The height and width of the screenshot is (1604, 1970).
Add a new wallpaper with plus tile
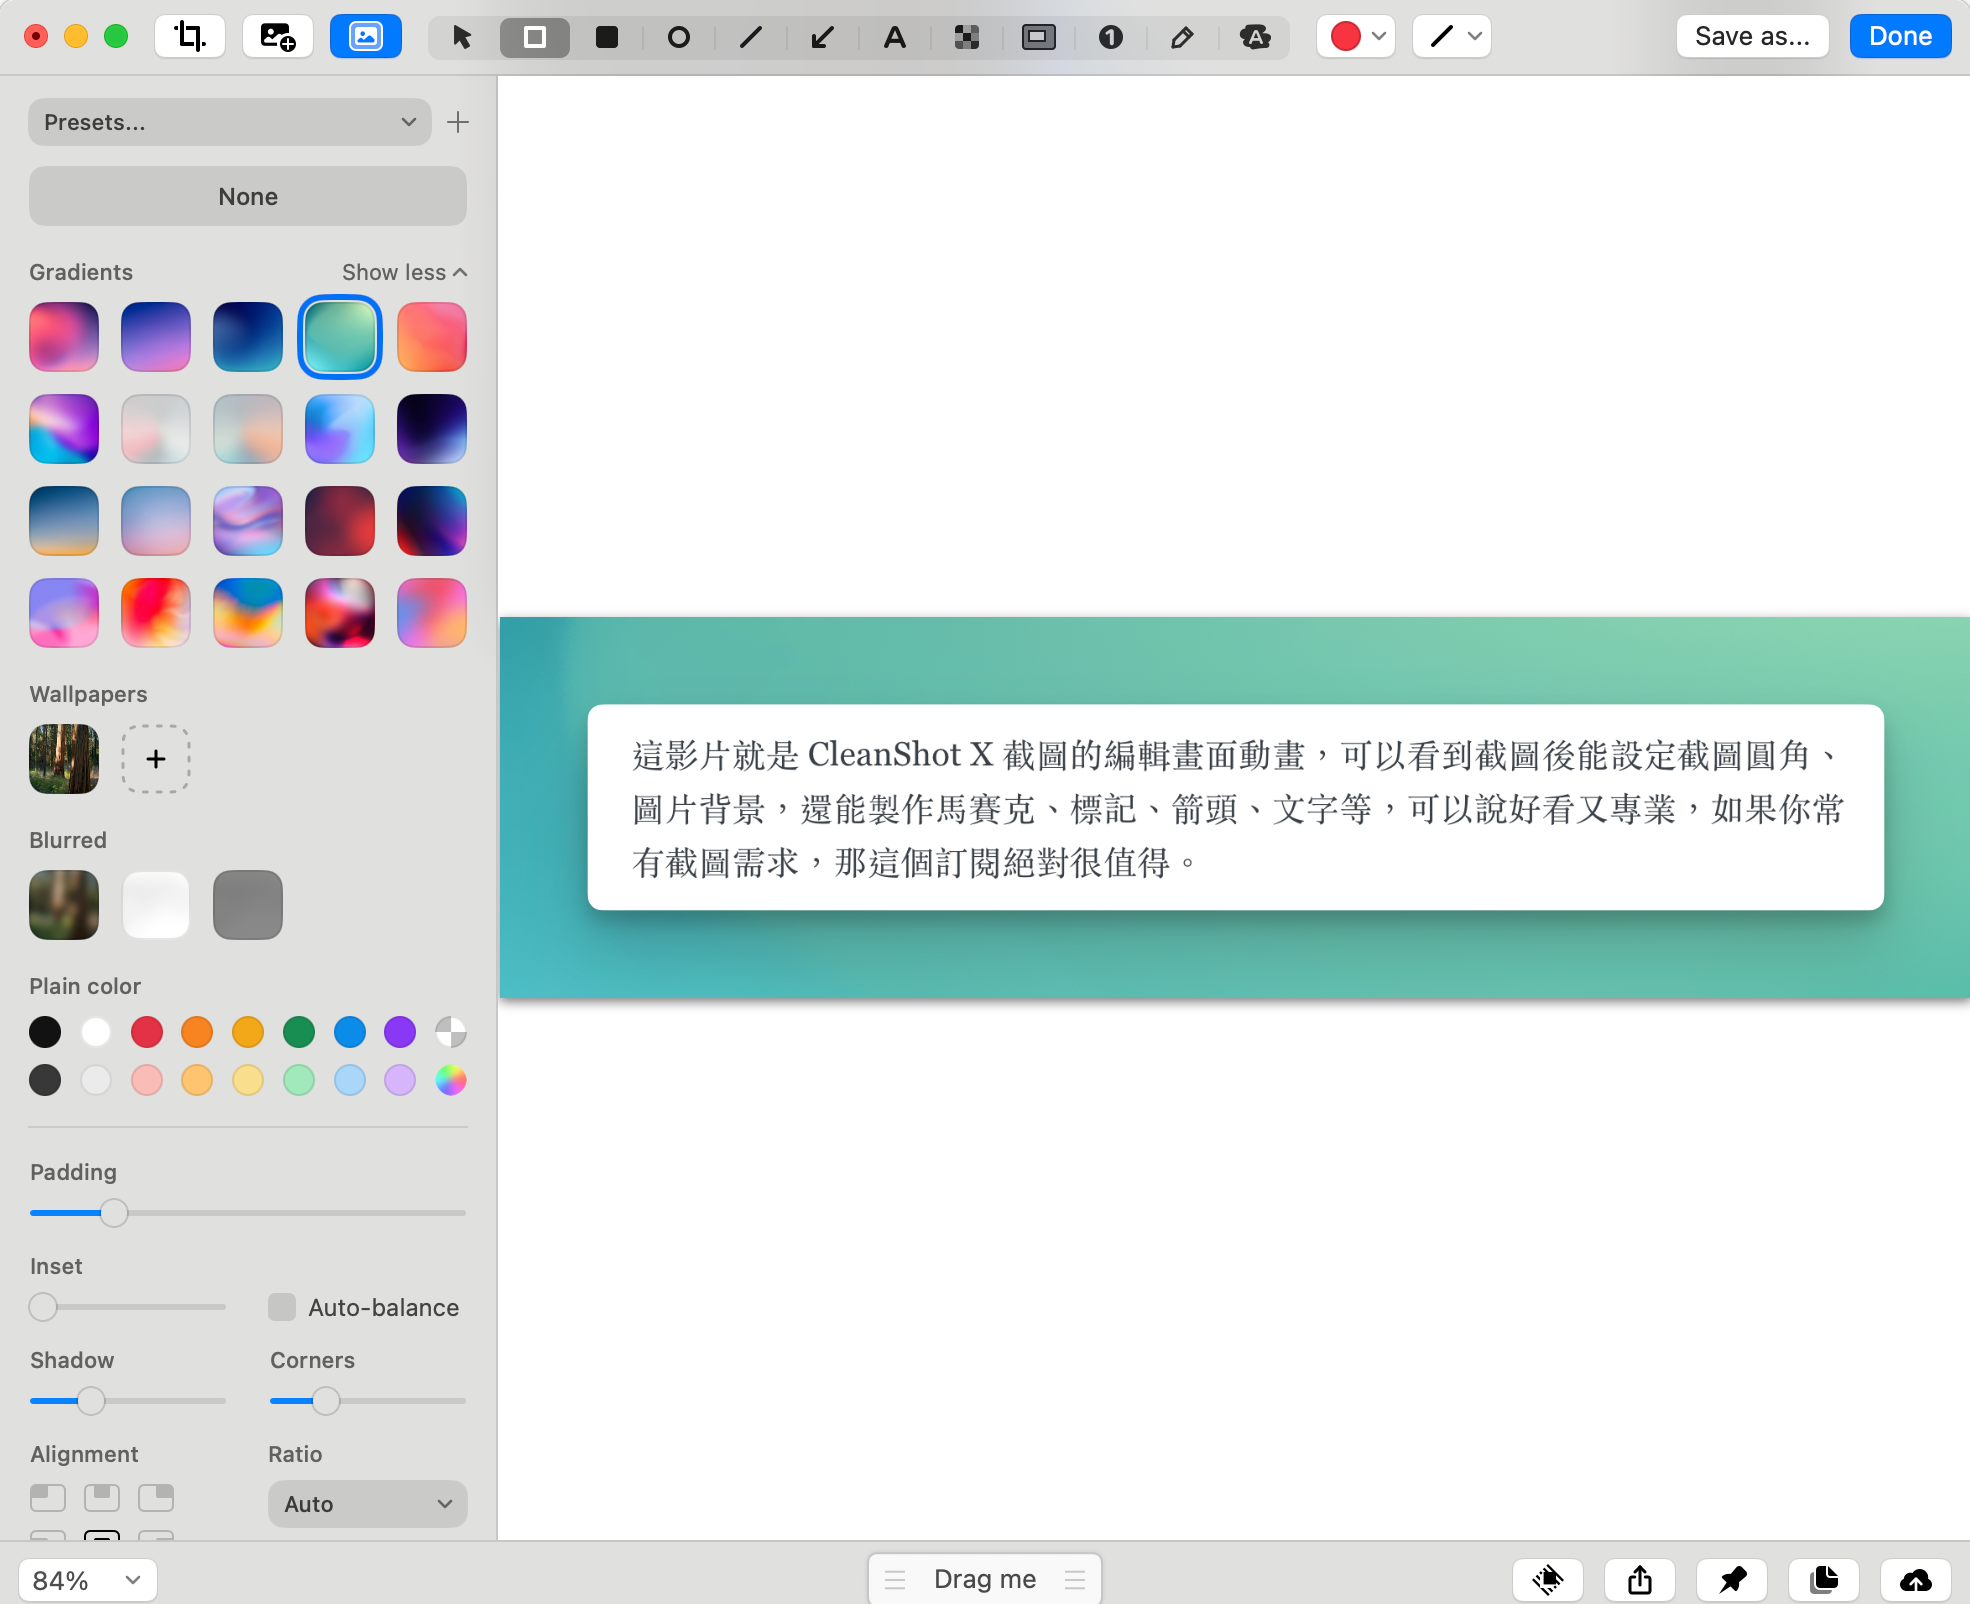(x=156, y=759)
